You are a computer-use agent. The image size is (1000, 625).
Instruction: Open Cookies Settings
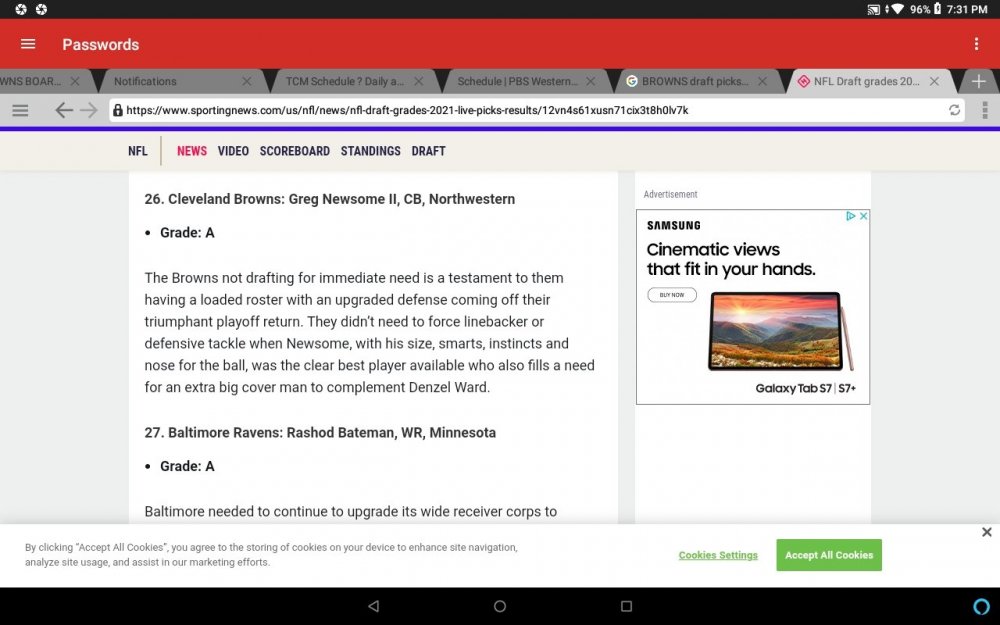[718, 555]
